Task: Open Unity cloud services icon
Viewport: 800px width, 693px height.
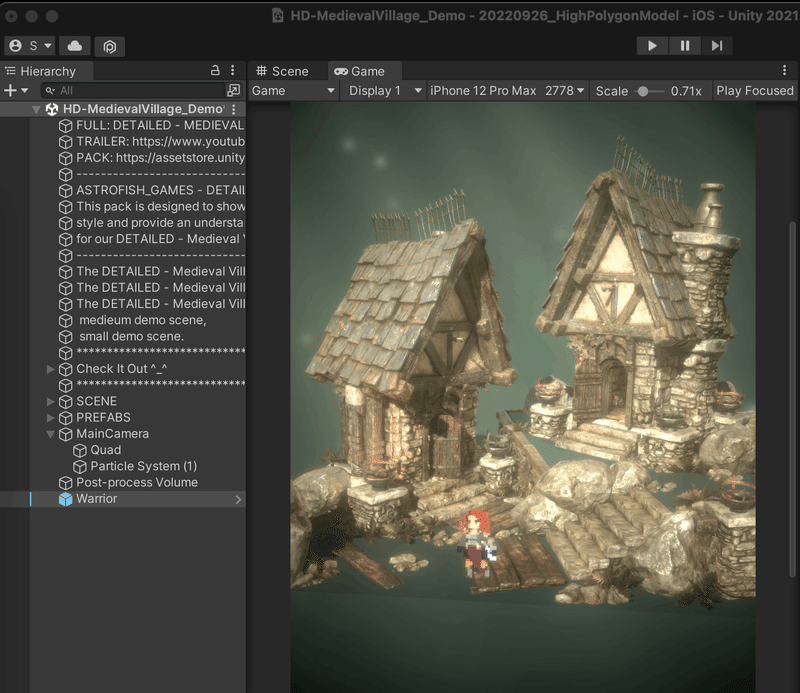Action: click(x=74, y=46)
